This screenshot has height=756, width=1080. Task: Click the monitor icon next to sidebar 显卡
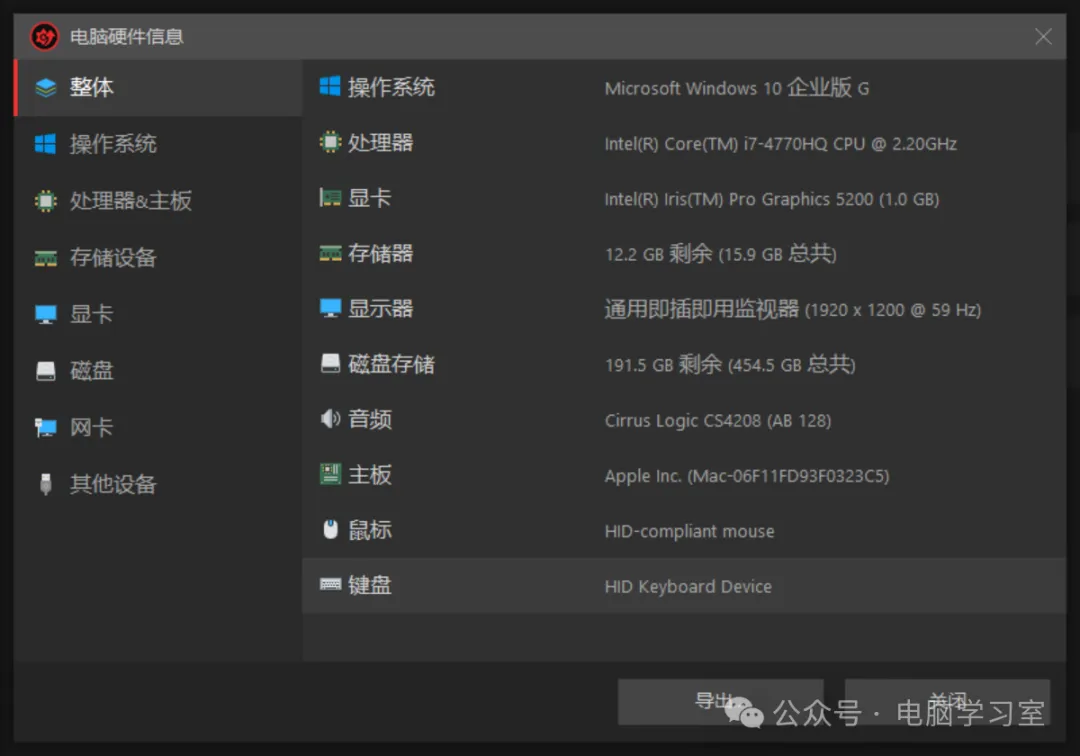click(x=45, y=315)
